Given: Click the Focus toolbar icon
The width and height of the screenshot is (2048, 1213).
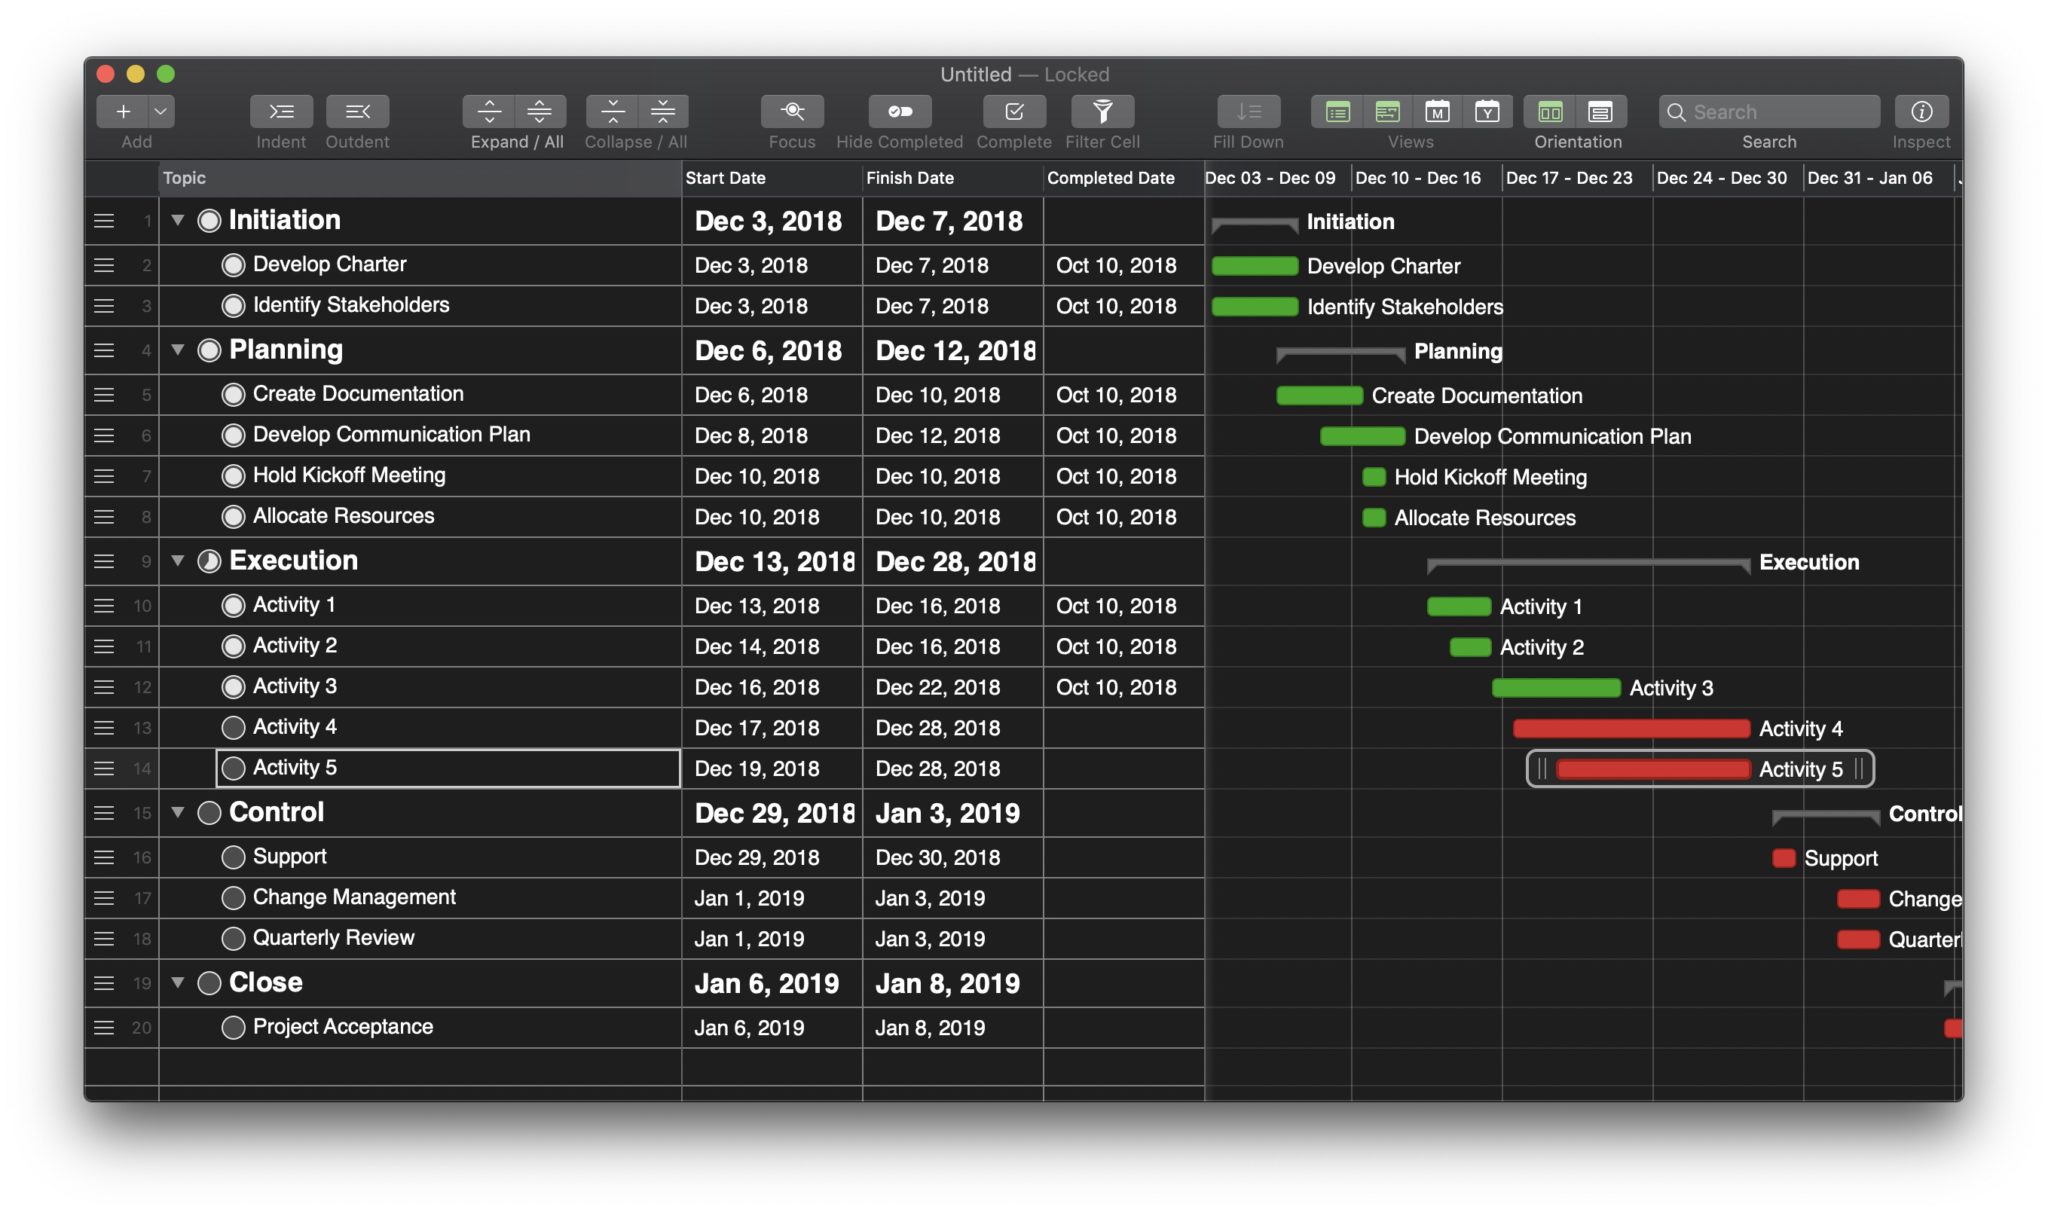Looking at the screenshot, I should (x=792, y=111).
